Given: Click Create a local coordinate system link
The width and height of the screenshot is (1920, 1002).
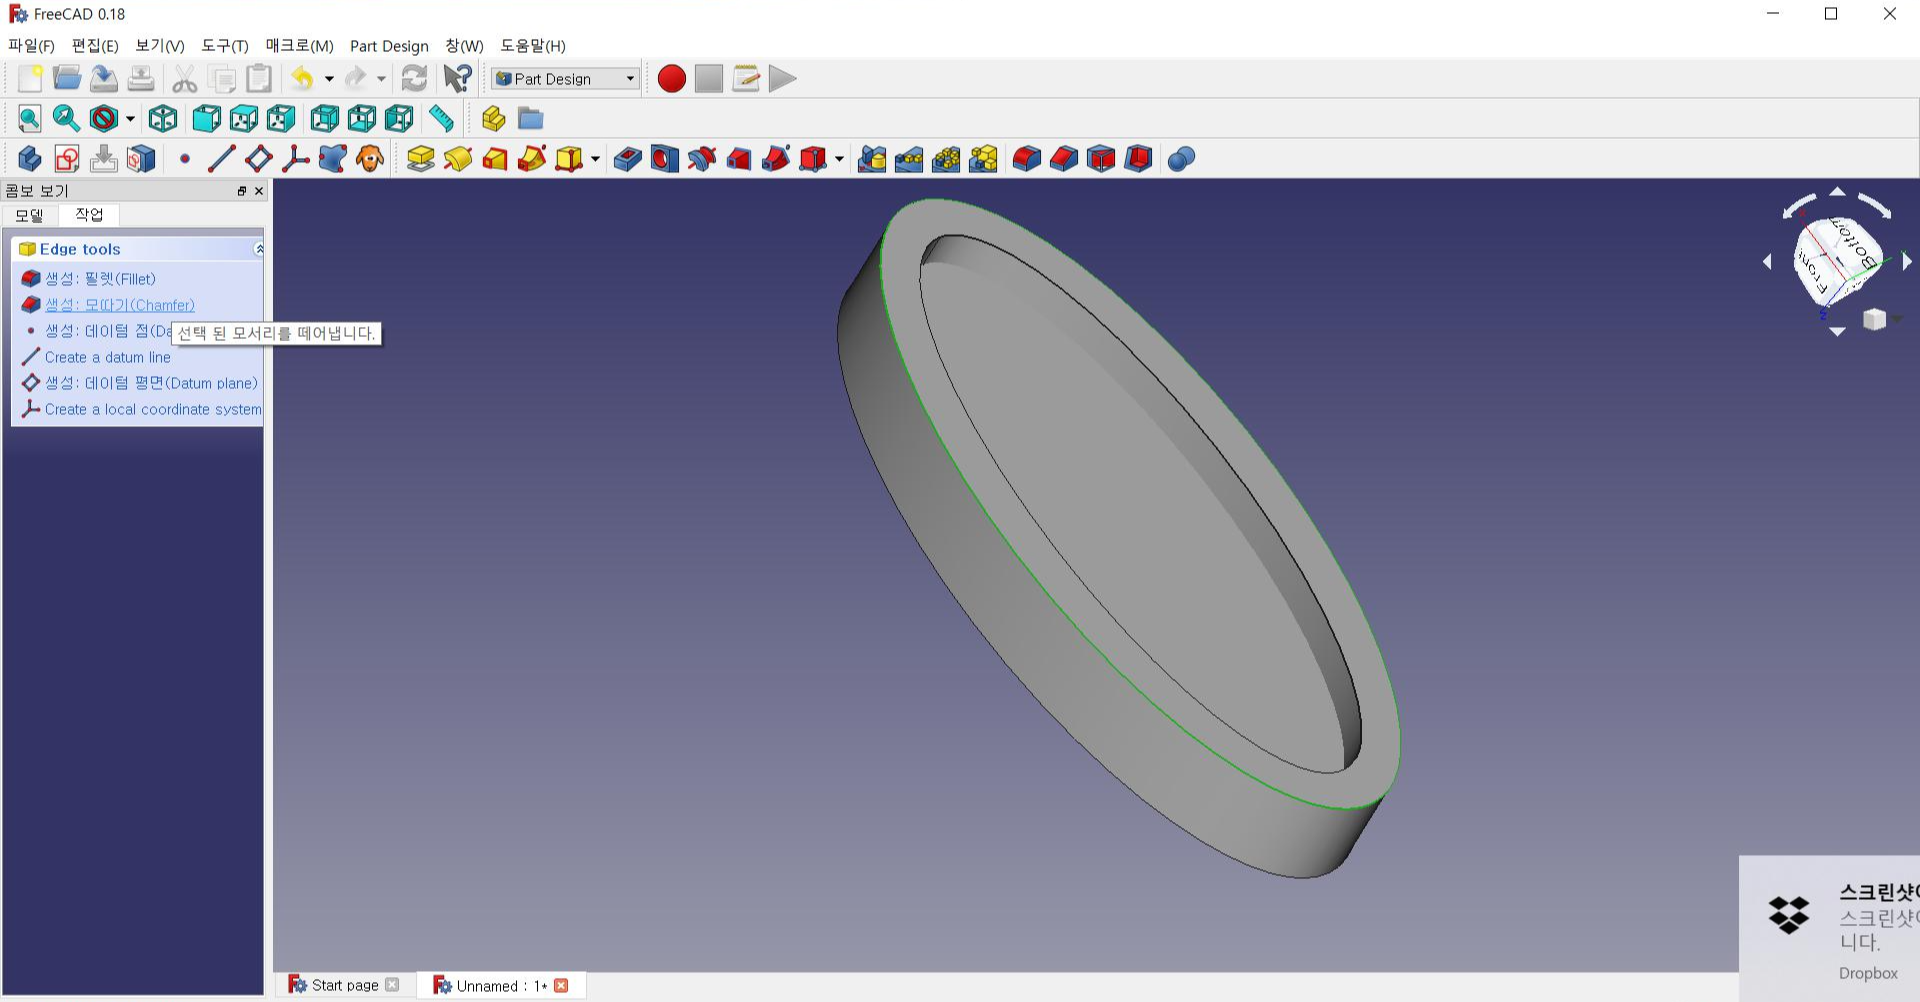Looking at the screenshot, I should (x=153, y=409).
